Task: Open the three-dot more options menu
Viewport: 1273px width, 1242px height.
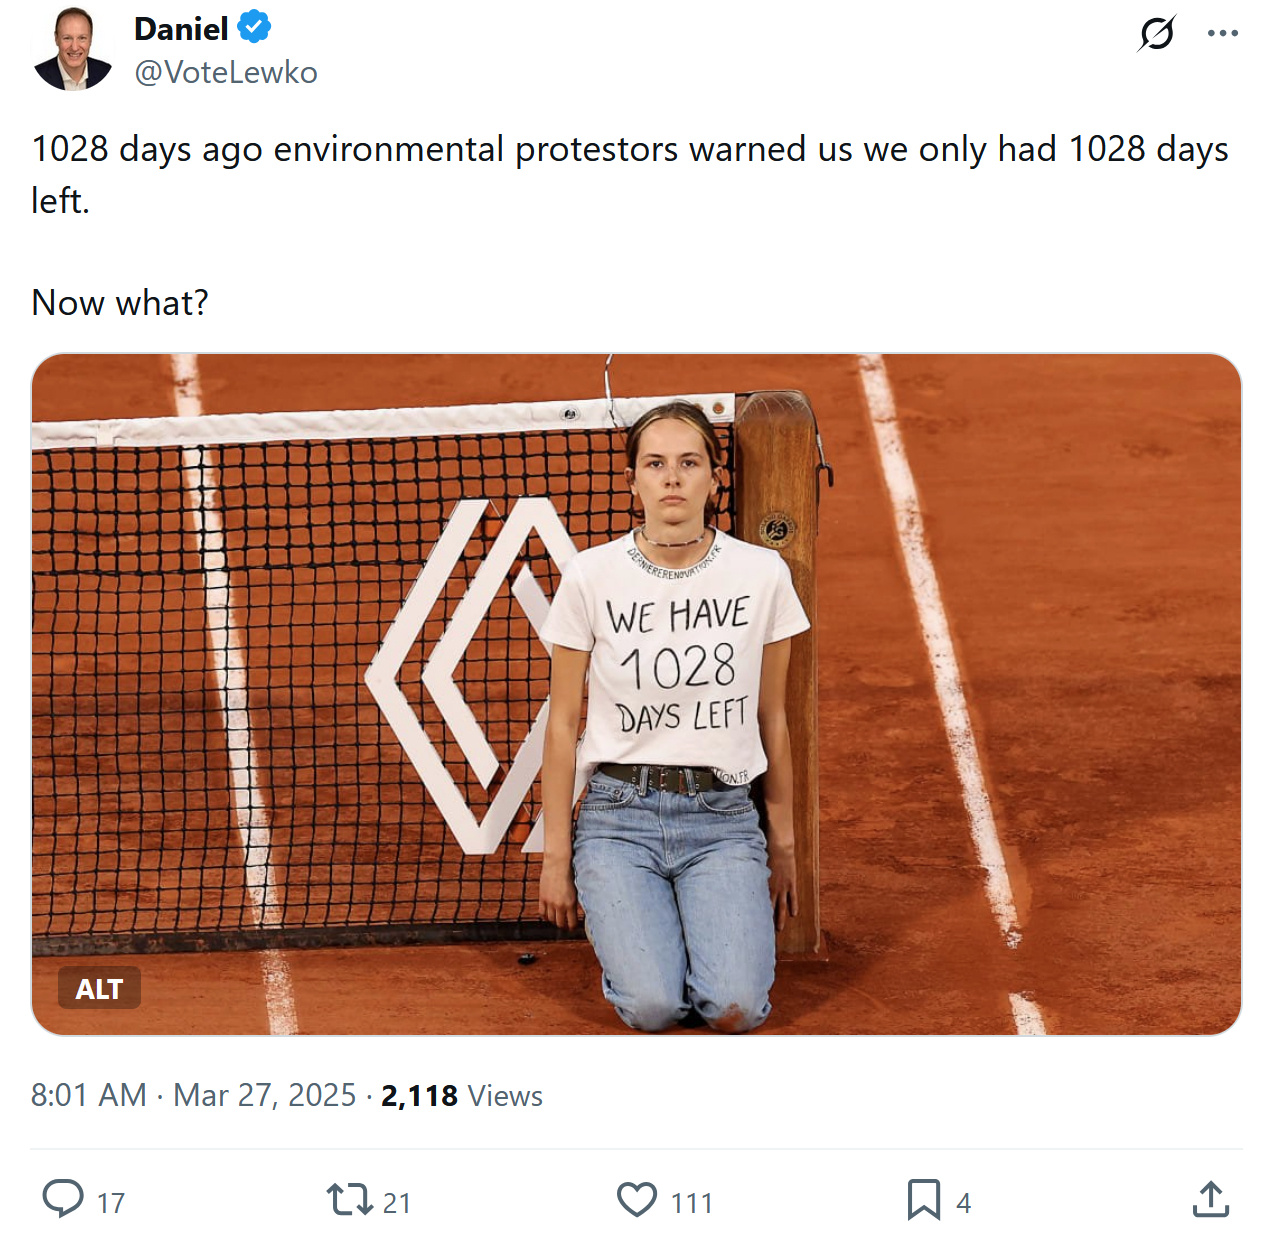Action: click(x=1222, y=33)
